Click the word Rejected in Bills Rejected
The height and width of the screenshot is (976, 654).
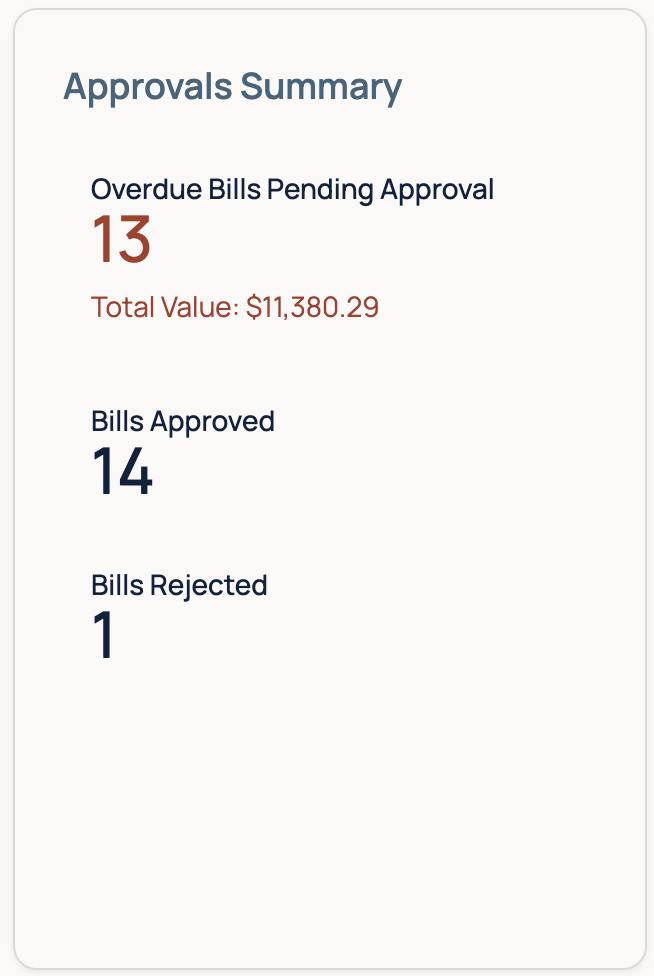pos(208,586)
